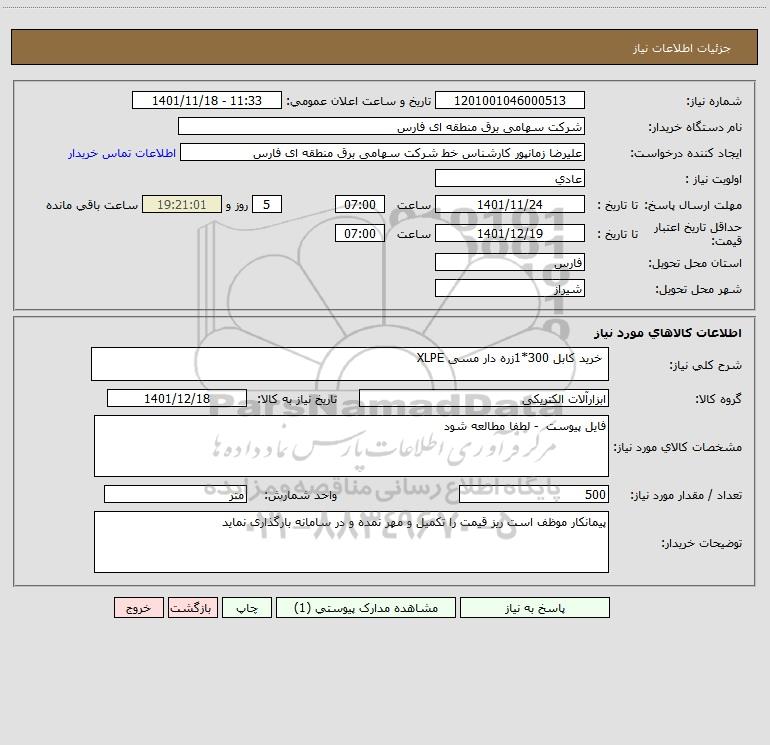Click buyer name field شرکت سهامی برق منطقه ای فارس
The height and width of the screenshot is (745, 770).
point(381,126)
